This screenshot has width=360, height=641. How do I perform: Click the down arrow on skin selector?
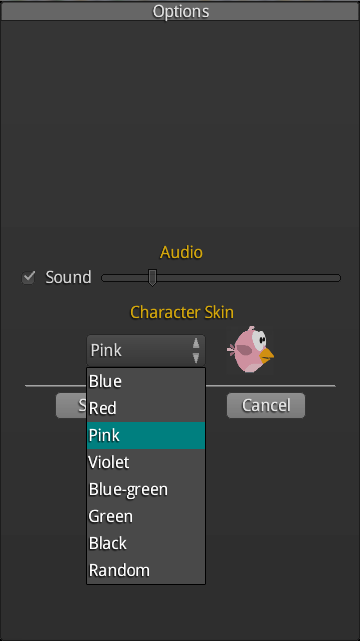pos(196,358)
